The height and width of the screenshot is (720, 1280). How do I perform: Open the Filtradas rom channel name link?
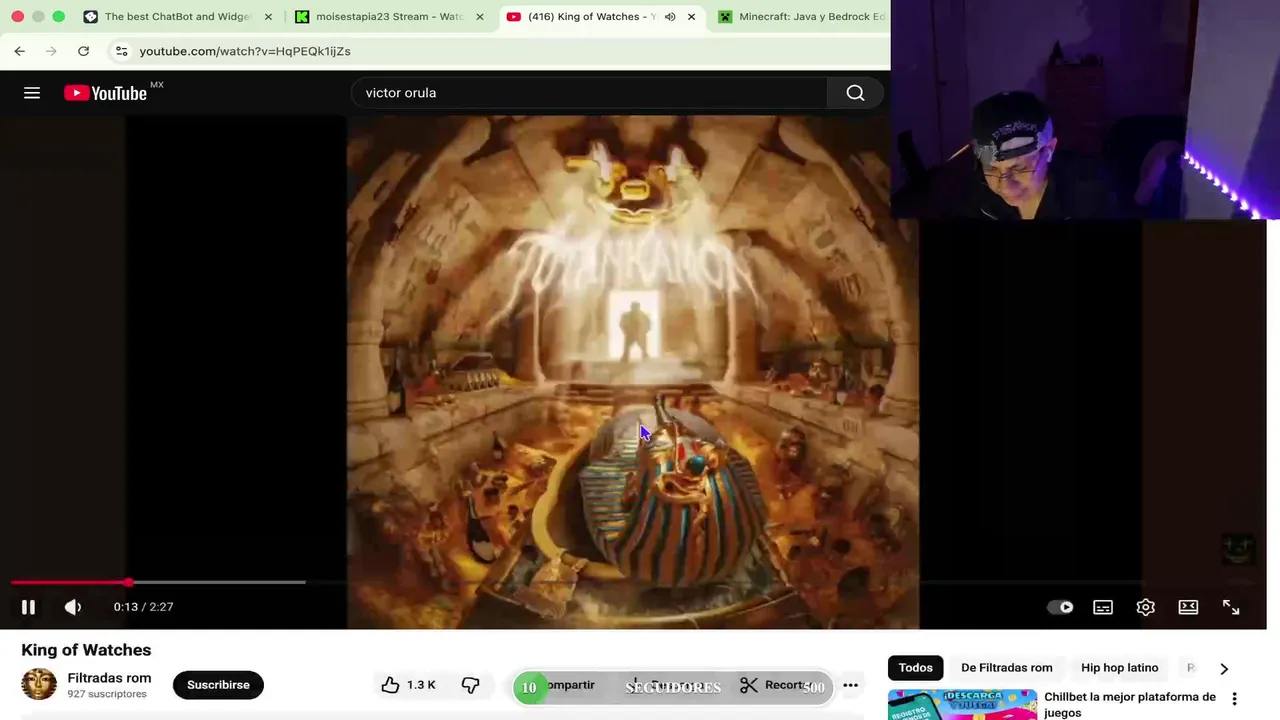point(109,678)
